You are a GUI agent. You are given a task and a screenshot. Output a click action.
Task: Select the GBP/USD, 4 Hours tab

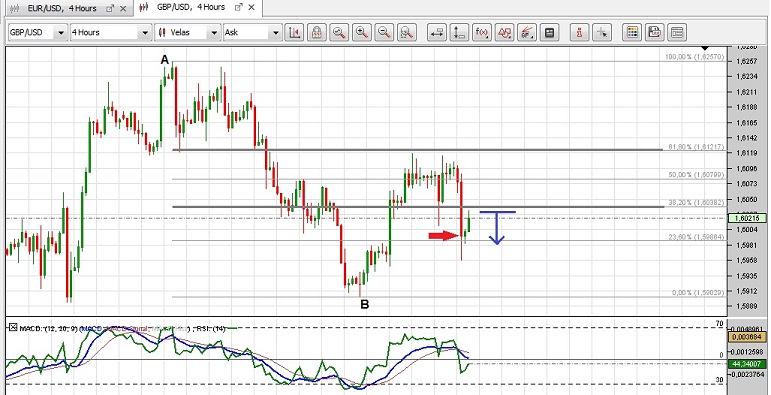[x=191, y=7]
